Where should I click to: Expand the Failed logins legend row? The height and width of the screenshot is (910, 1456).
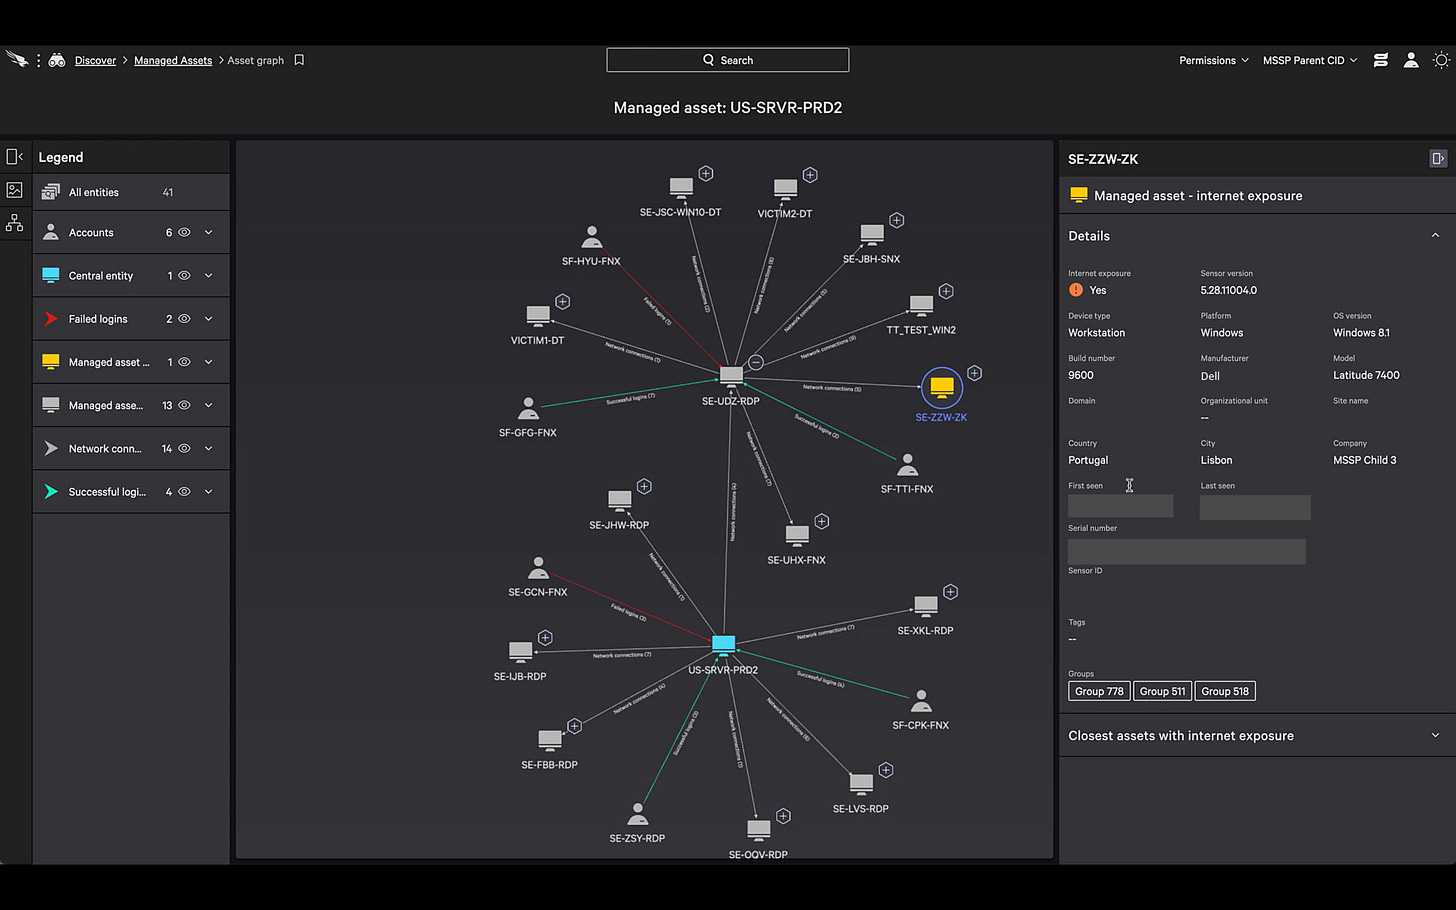tap(209, 319)
